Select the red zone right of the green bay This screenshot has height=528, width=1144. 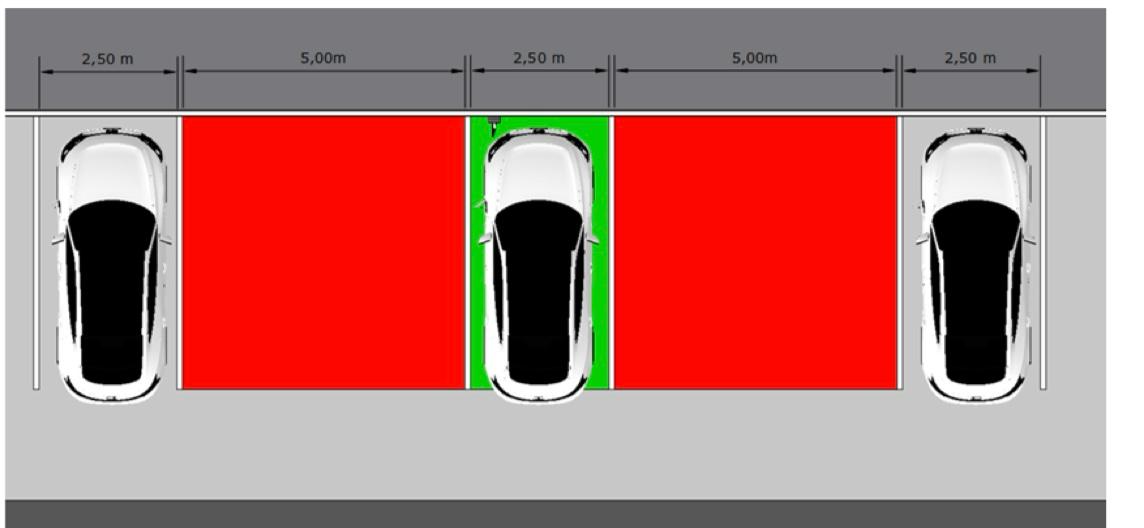click(755, 252)
